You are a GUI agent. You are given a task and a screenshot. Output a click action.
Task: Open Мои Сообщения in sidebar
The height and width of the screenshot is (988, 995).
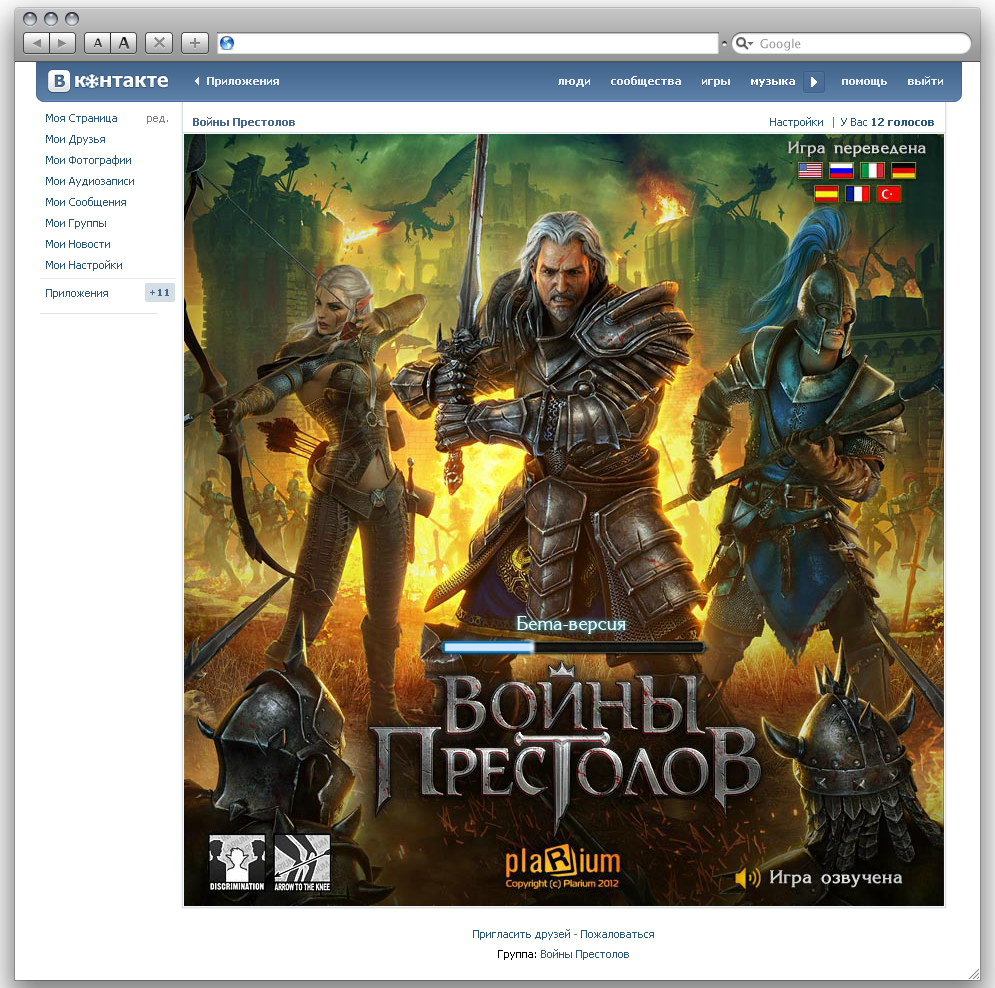coord(86,202)
